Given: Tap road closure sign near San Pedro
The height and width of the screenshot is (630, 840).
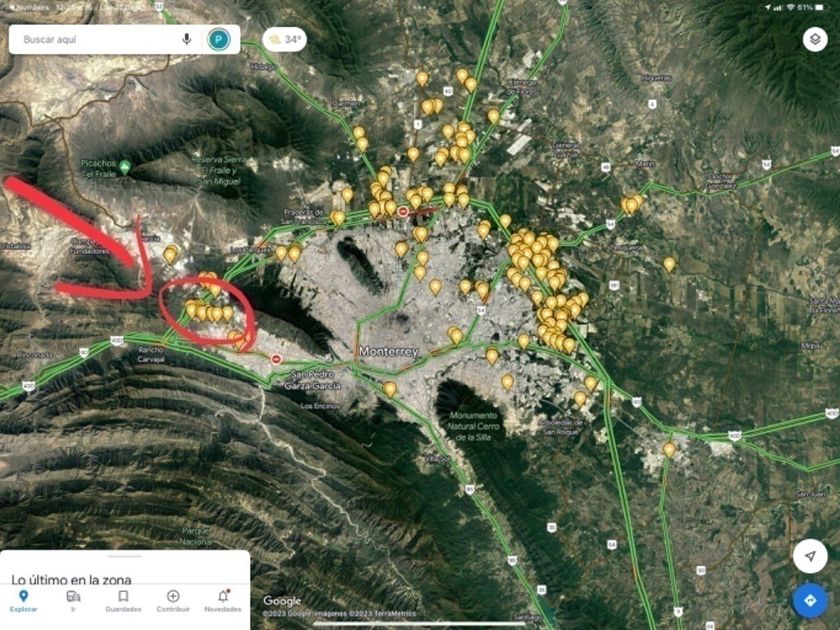Looking at the screenshot, I should click(x=276, y=359).
